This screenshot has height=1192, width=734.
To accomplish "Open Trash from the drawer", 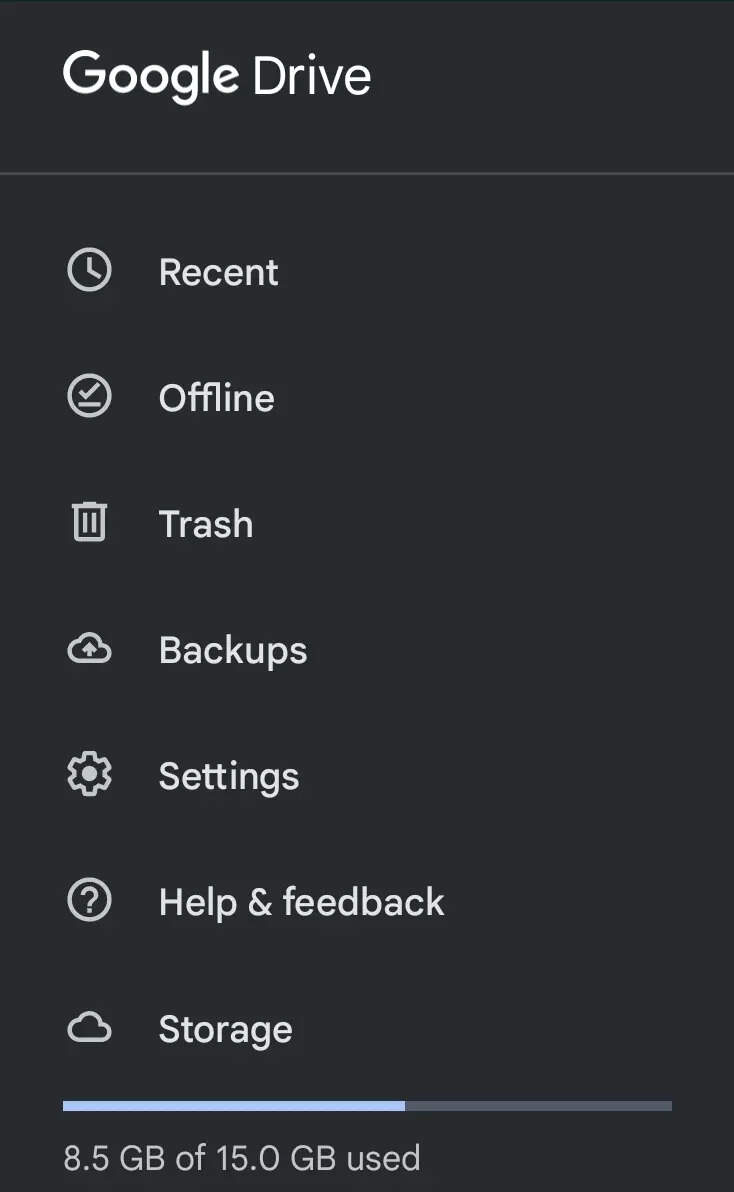I will (x=367, y=524).
